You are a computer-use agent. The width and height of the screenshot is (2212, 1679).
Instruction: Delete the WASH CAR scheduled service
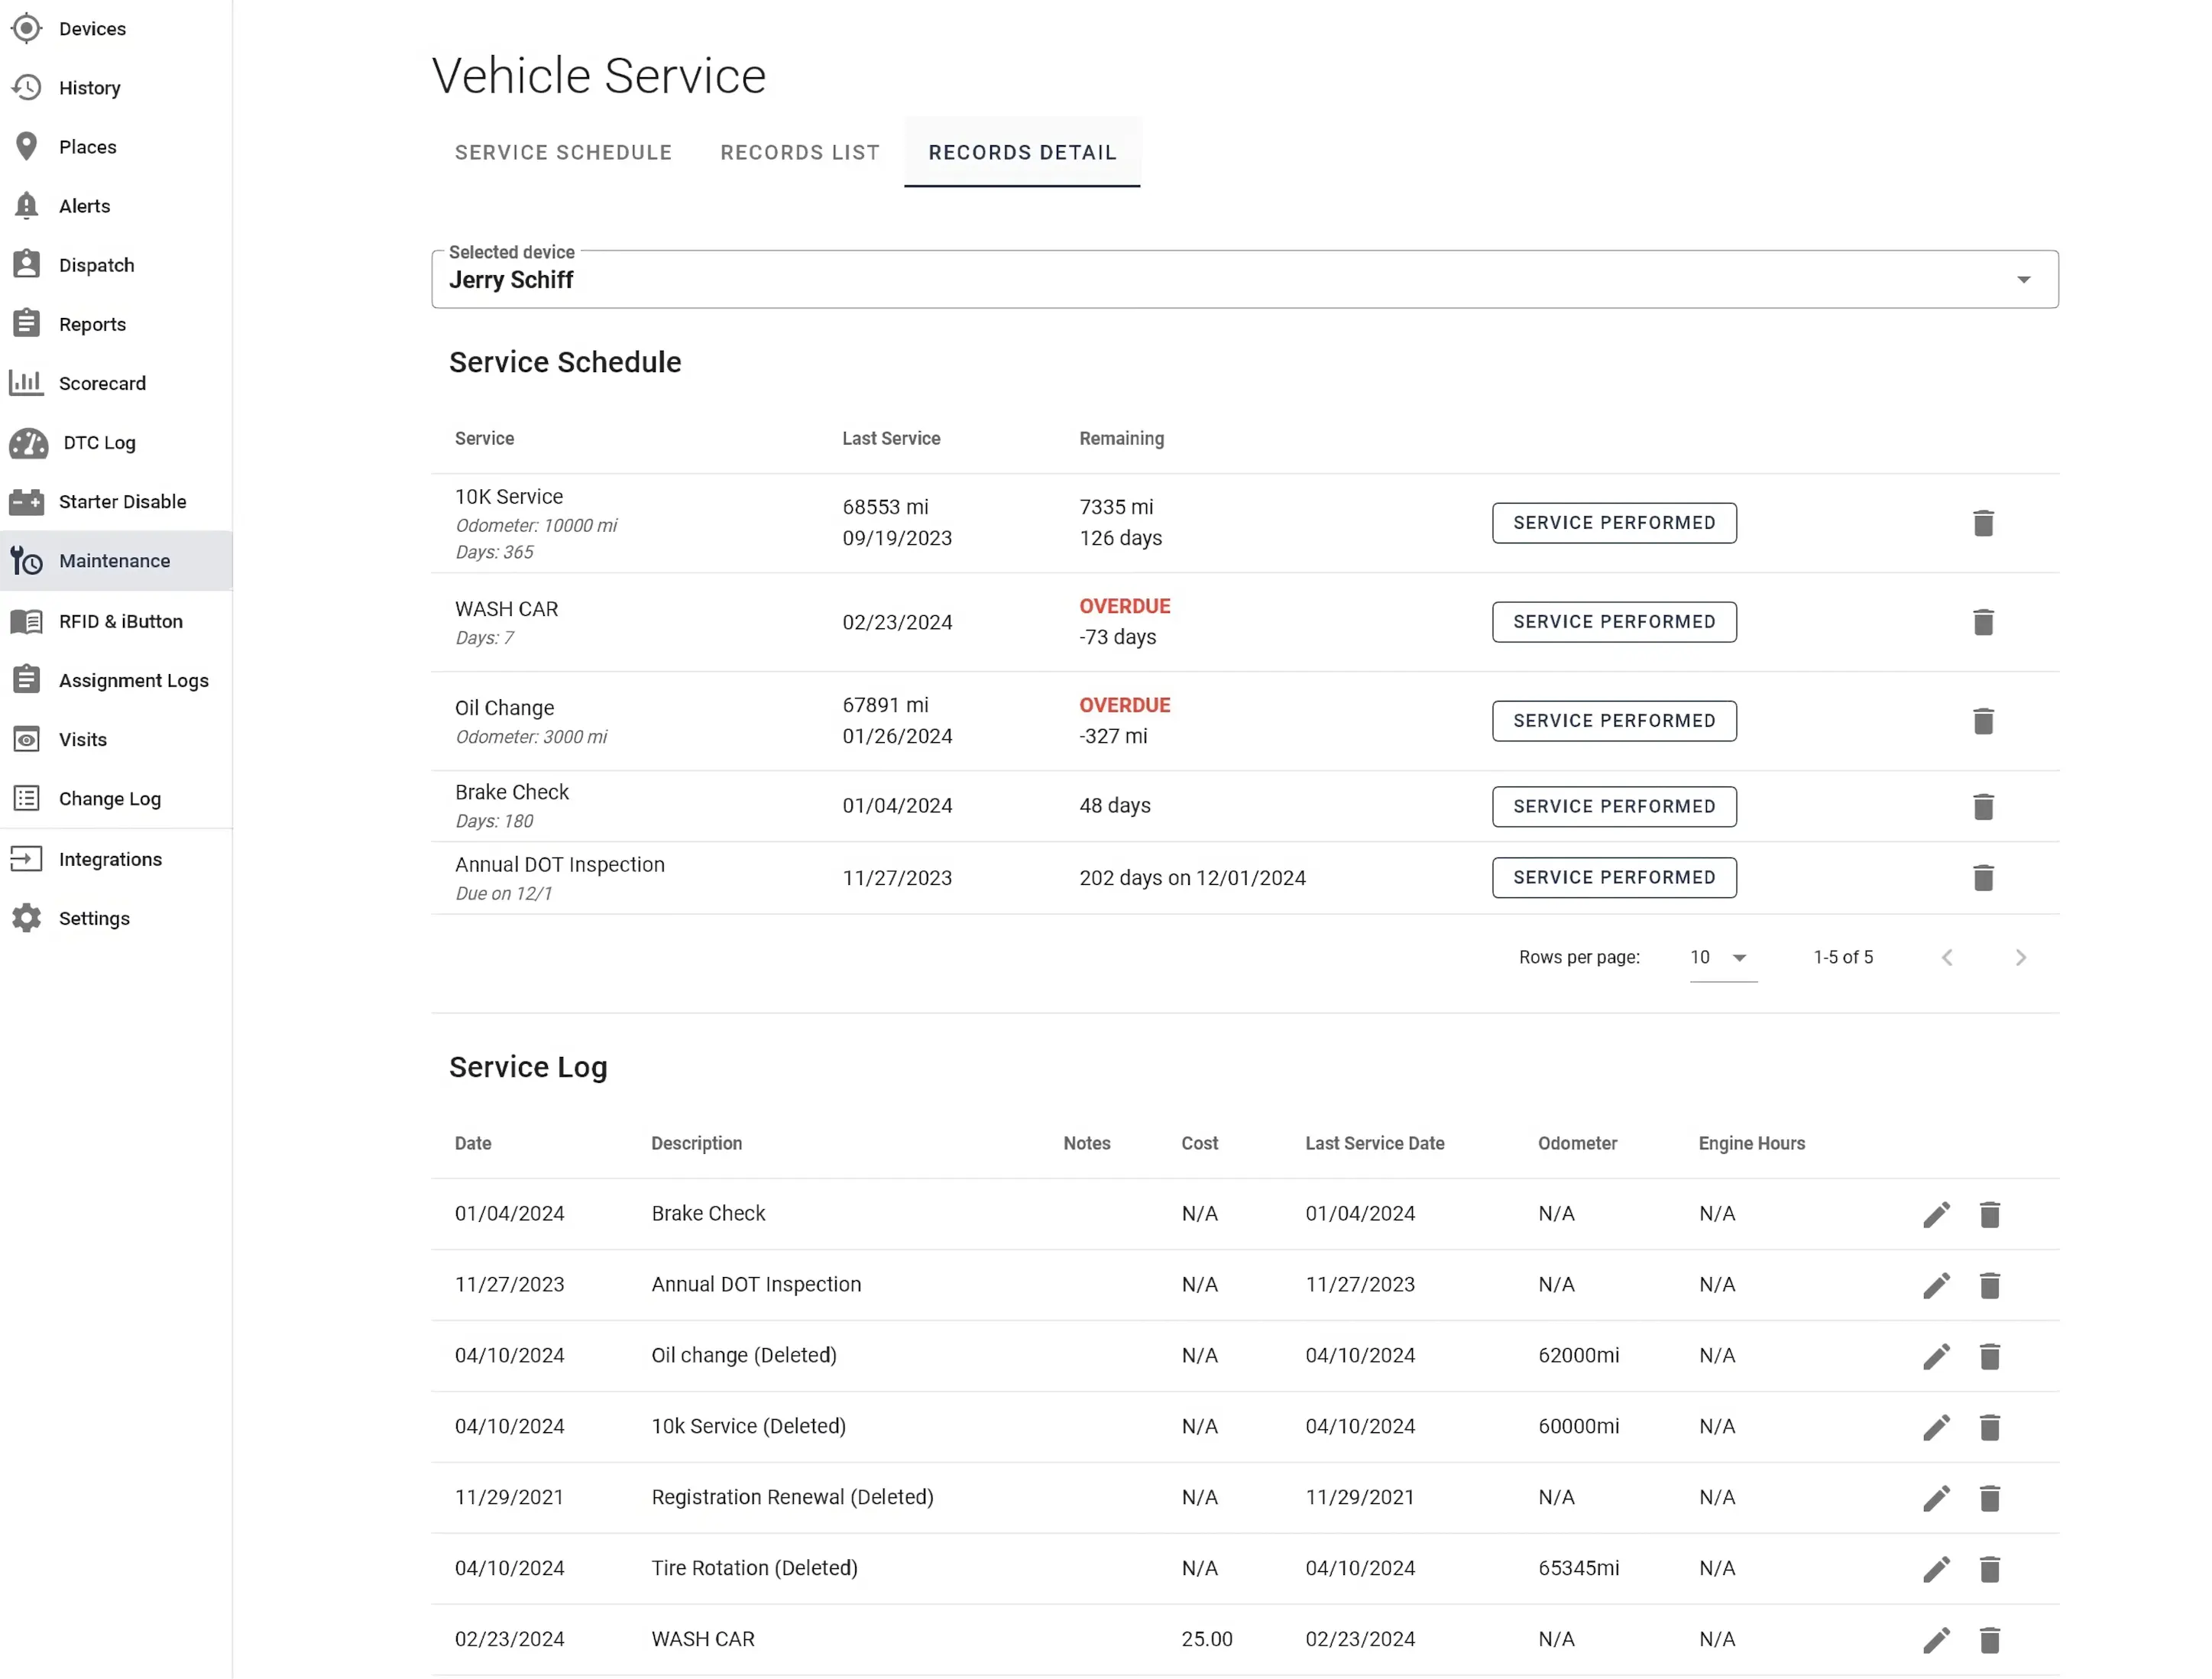click(x=1984, y=622)
